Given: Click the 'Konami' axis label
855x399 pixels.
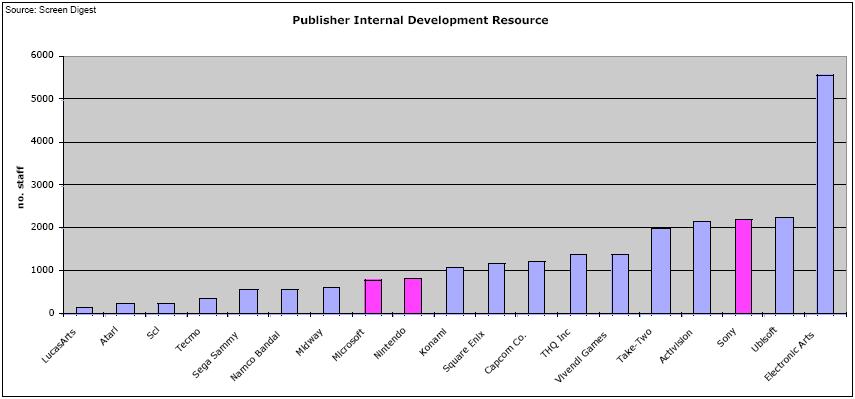Looking at the screenshot, I should pyautogui.click(x=433, y=342).
